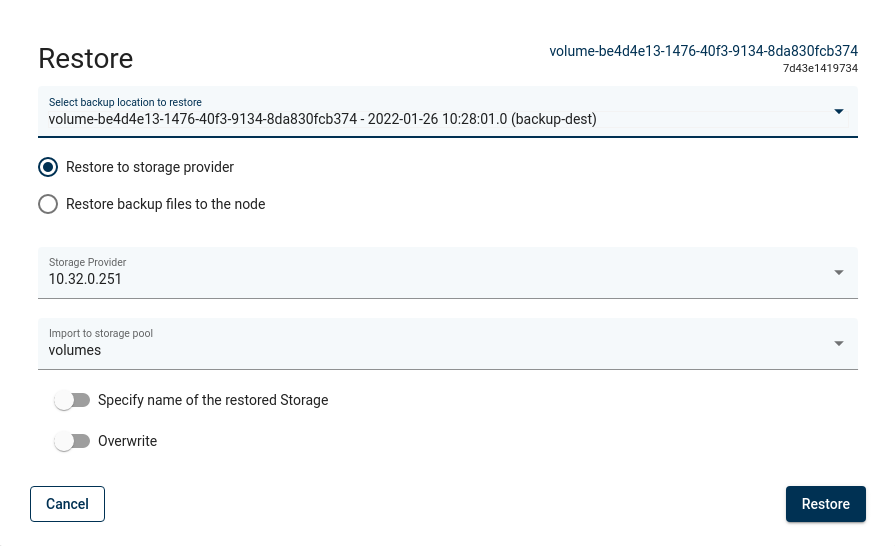
Task: Expand the backup location dropdown arrow
Action: [838, 111]
